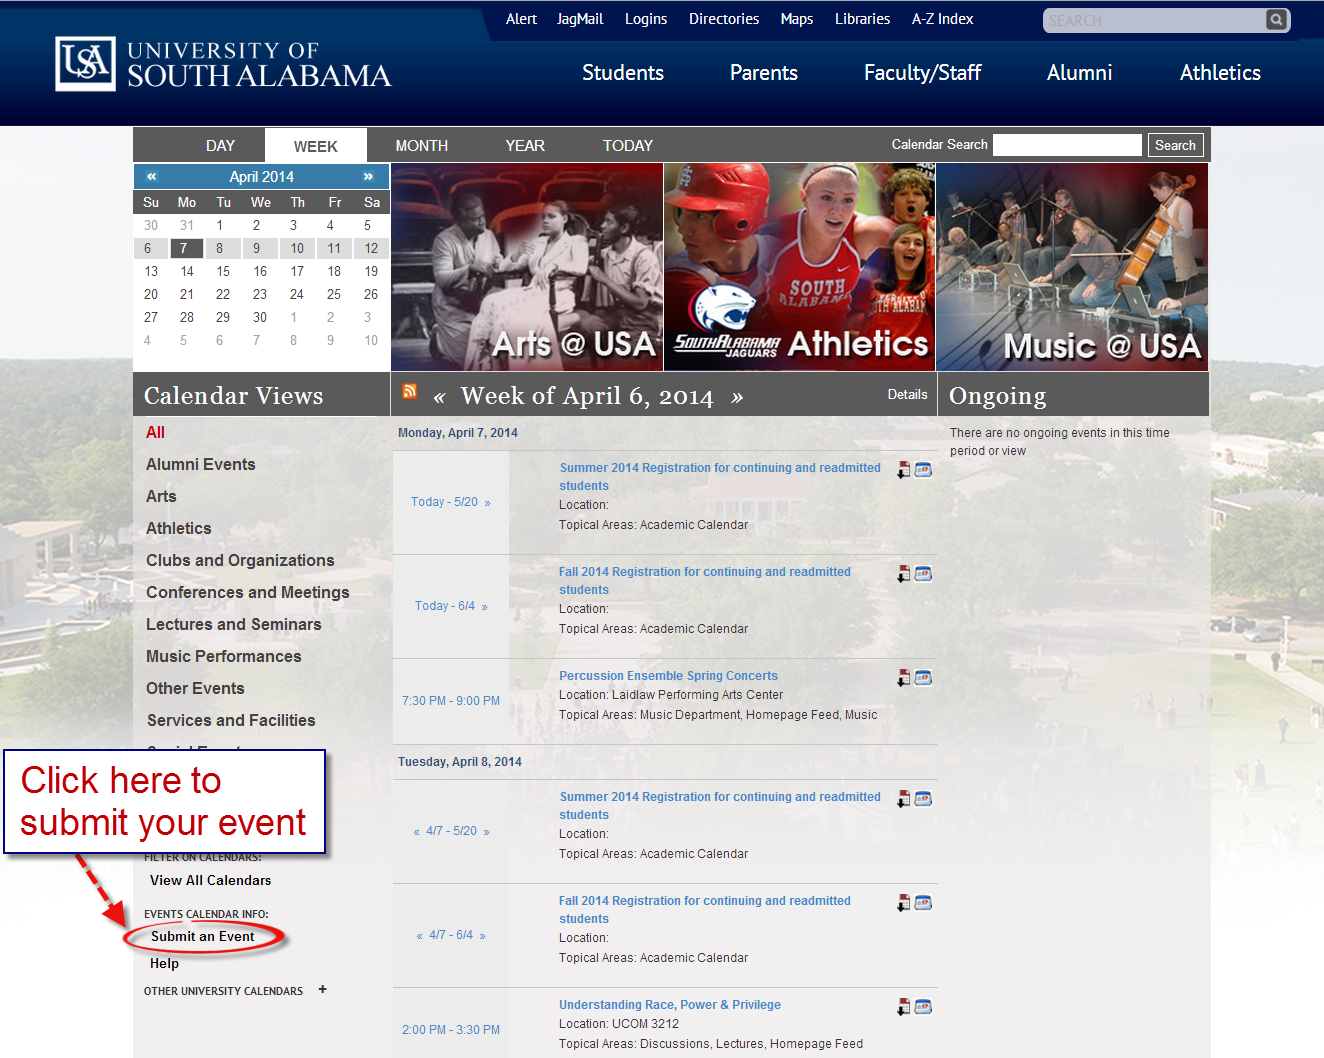Open the South Alabama Athletics banner image
The height and width of the screenshot is (1058, 1324).
pyautogui.click(x=800, y=267)
